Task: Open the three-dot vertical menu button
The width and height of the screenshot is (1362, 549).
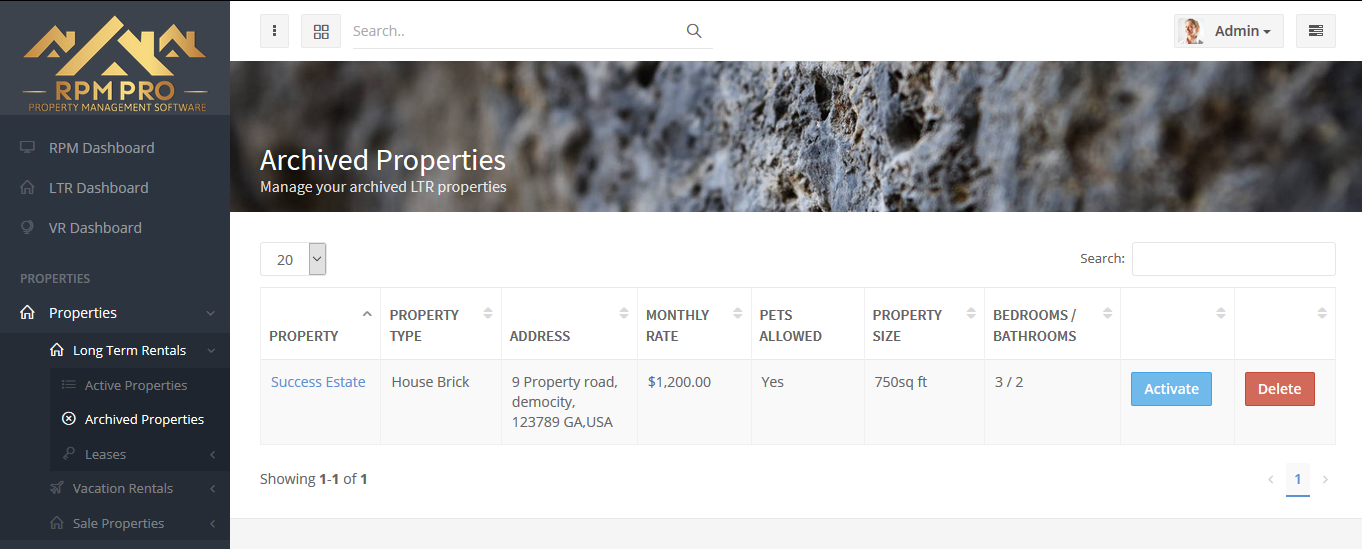Action: pos(275,31)
